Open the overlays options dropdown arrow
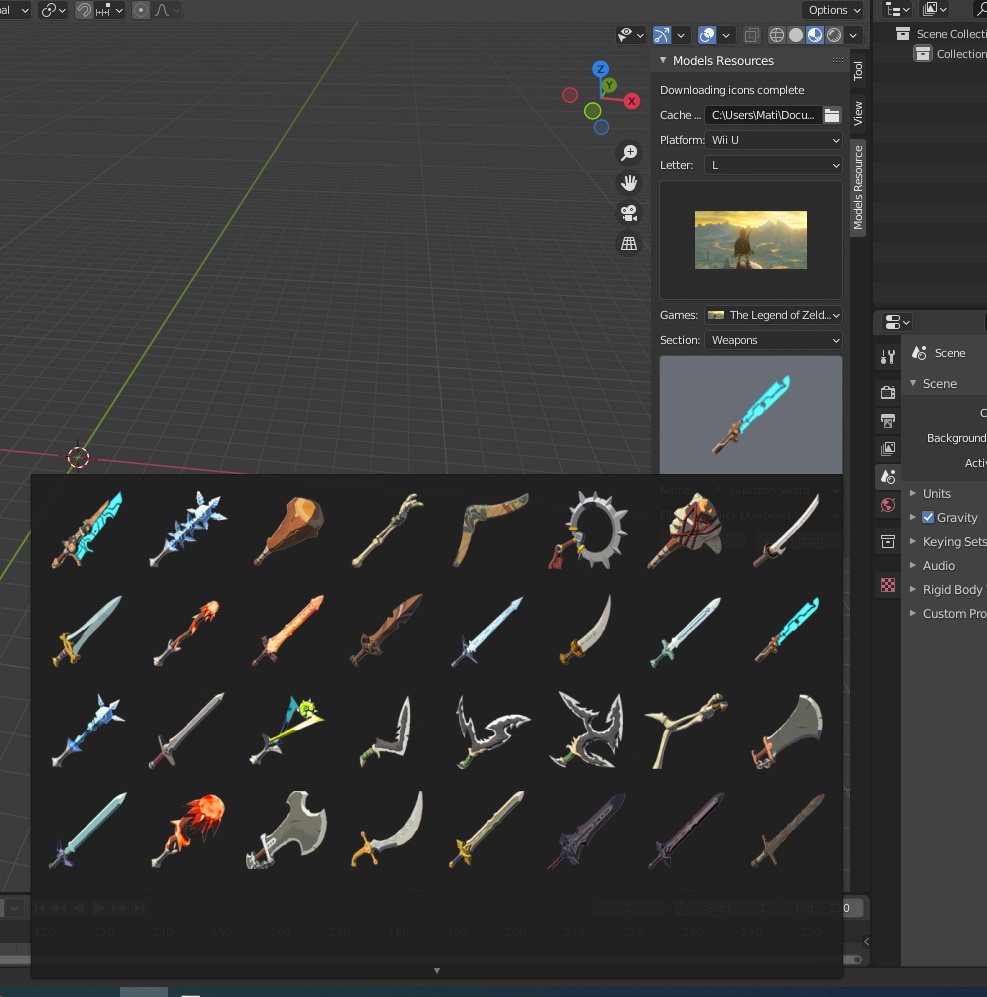Image resolution: width=987 pixels, height=997 pixels. click(x=726, y=35)
